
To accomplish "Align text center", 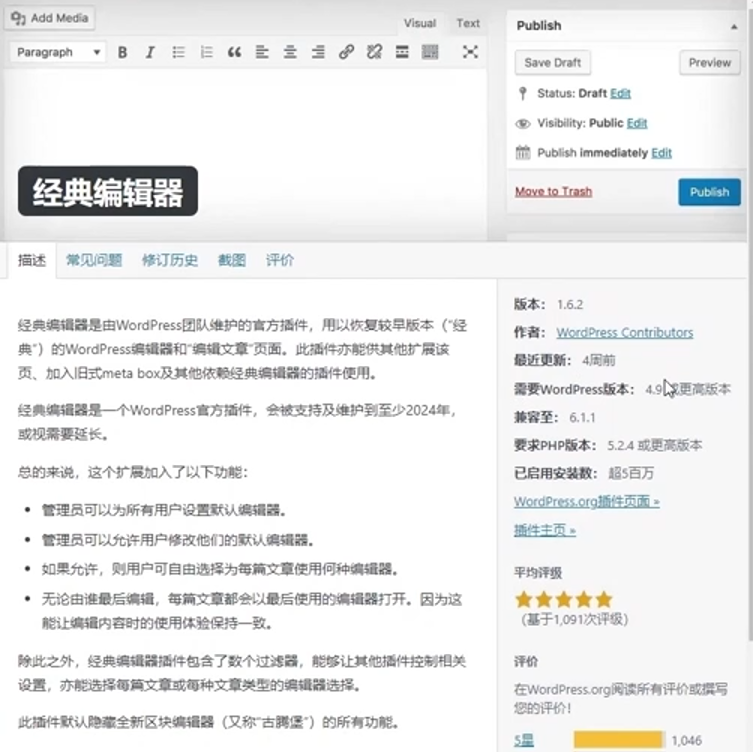I will [290, 52].
